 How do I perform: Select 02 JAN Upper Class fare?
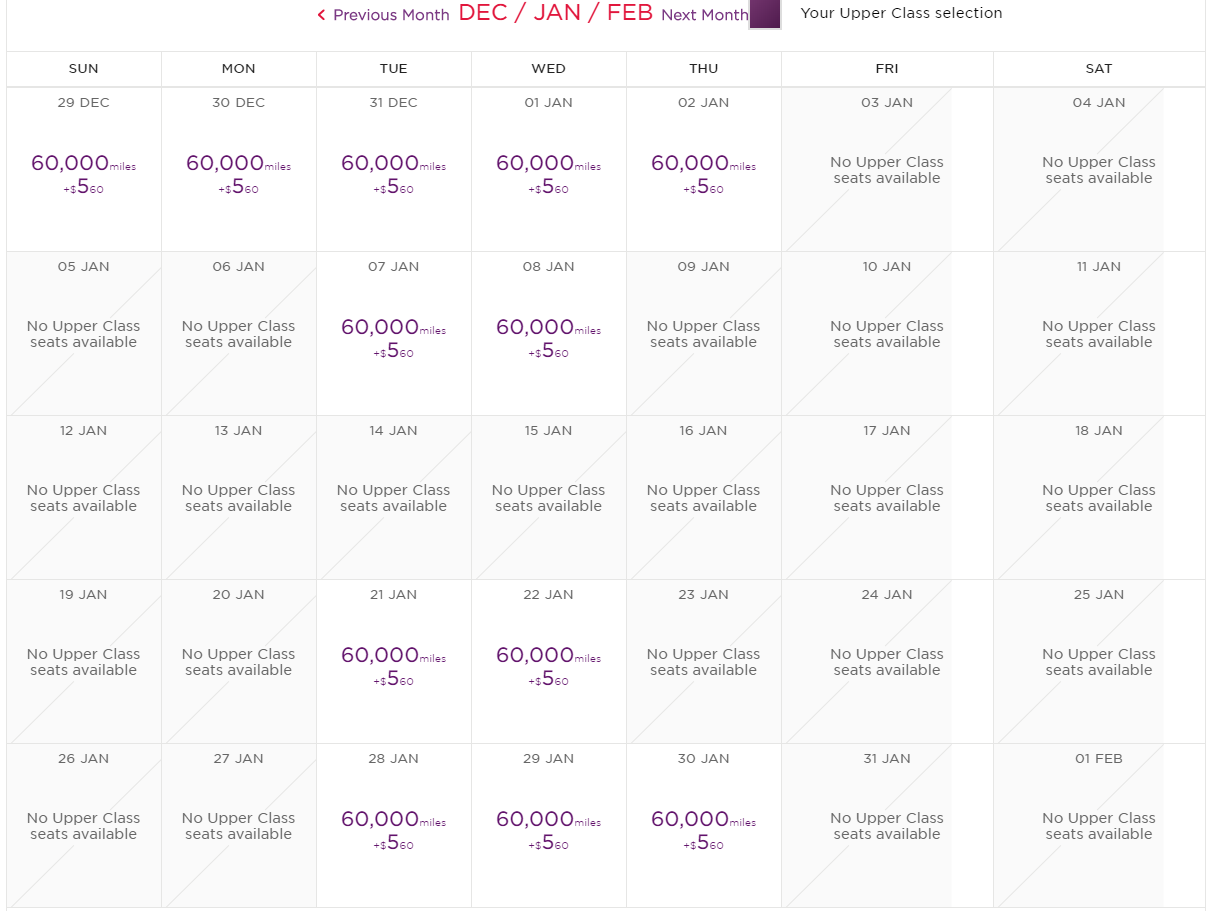pyautogui.click(x=703, y=170)
